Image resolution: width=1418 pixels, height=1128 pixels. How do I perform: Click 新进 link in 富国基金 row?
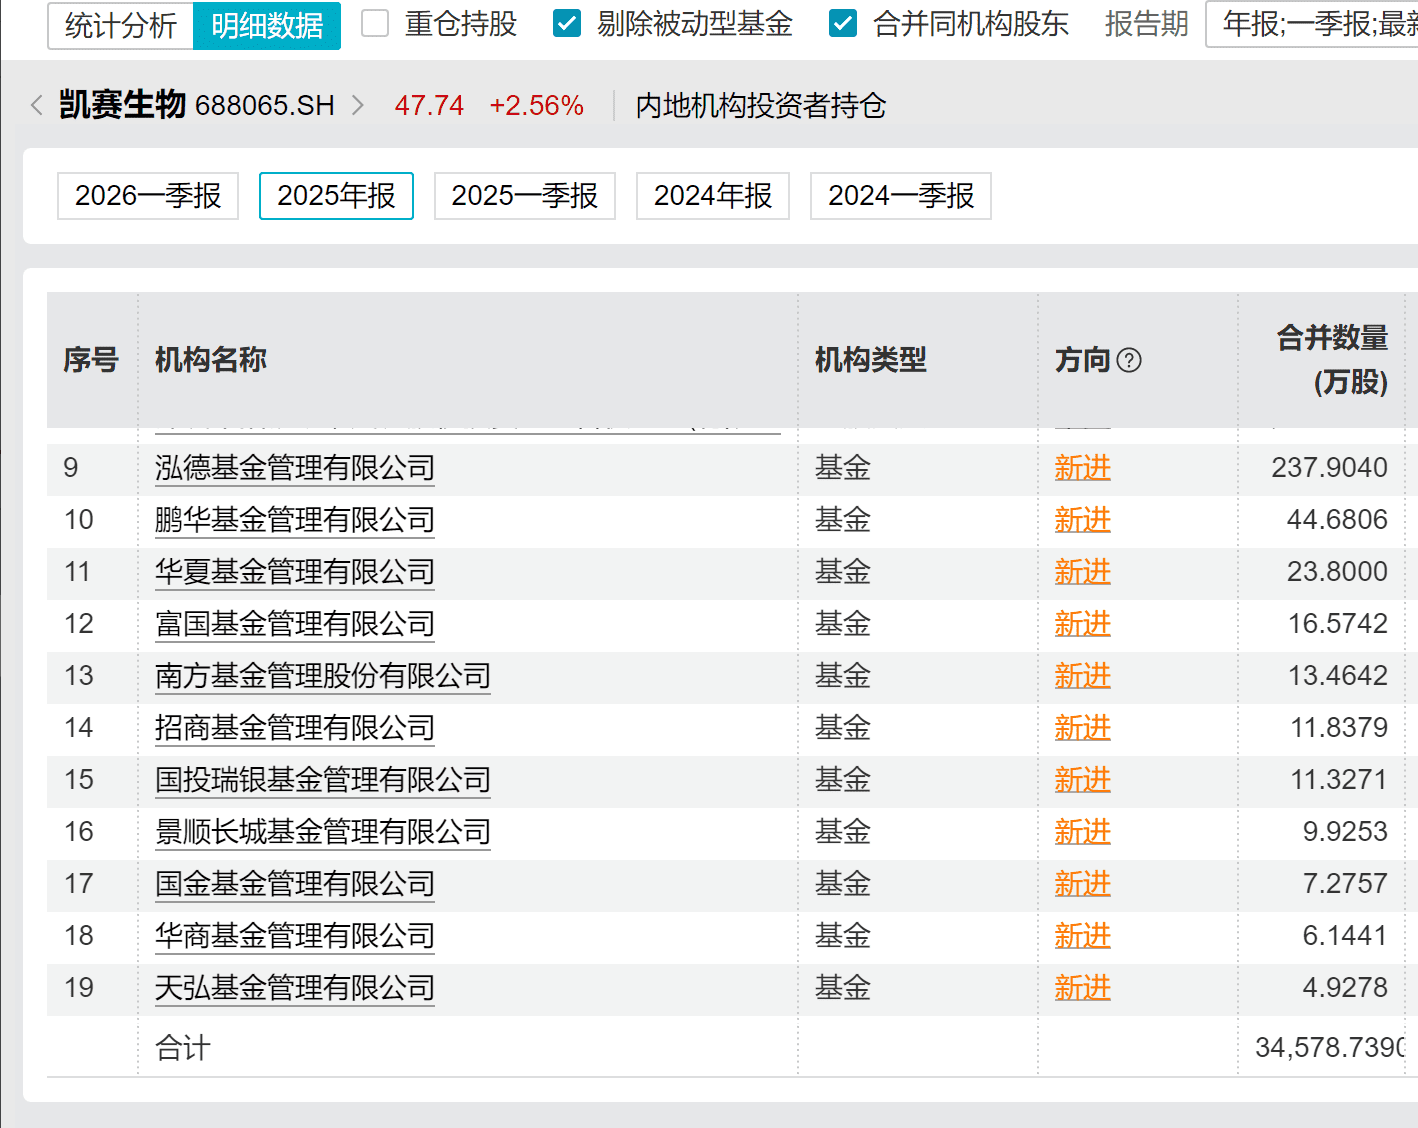[1083, 624]
